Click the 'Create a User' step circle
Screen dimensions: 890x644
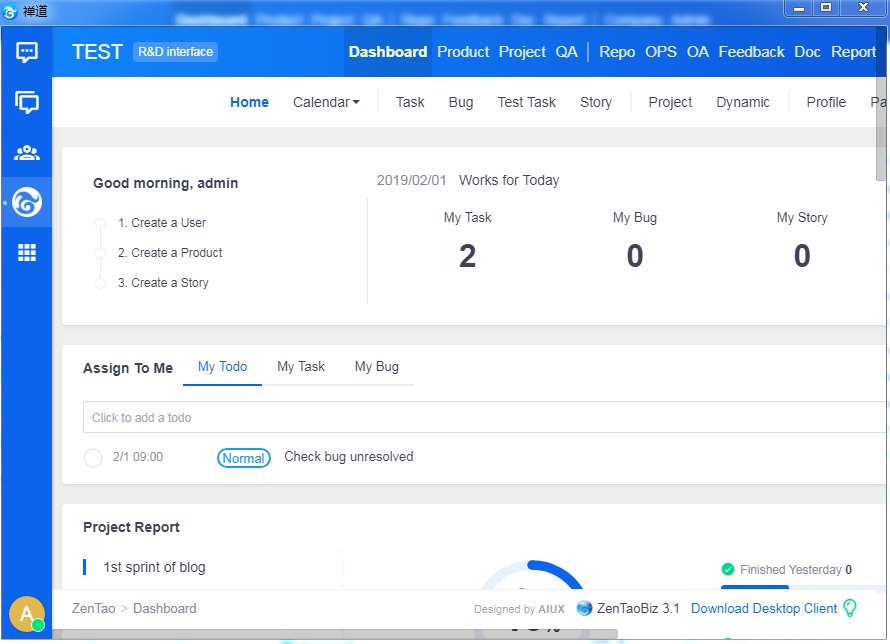[100, 223]
